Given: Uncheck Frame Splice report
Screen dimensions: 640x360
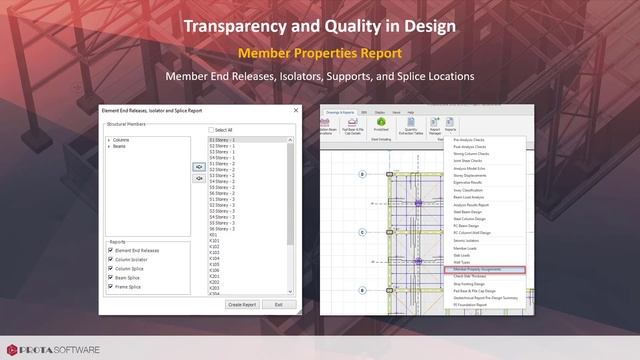Looking at the screenshot, I should (x=110, y=286).
